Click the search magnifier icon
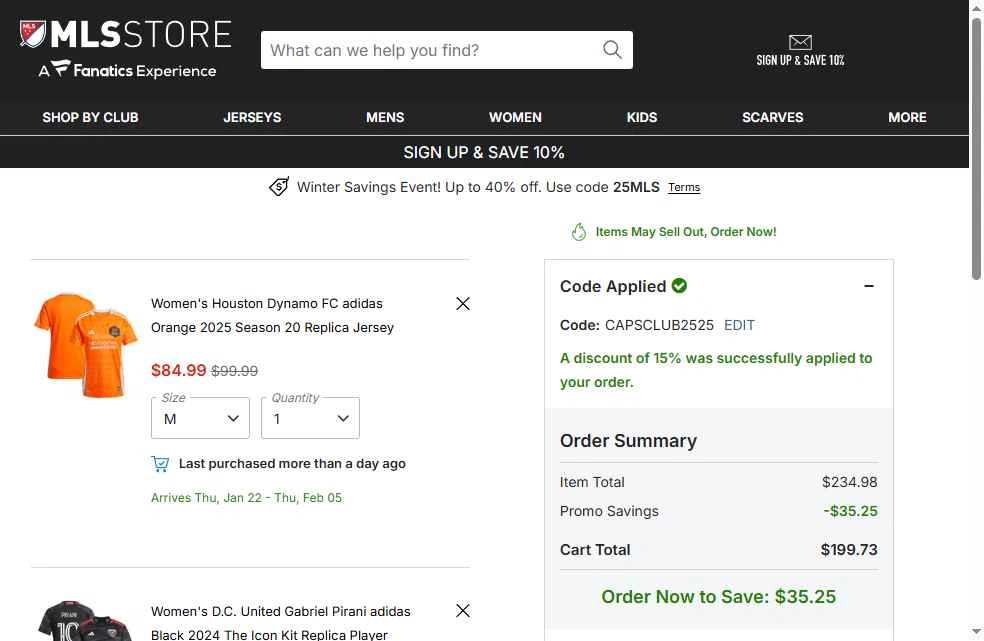This screenshot has height=641, width=984. coord(612,50)
